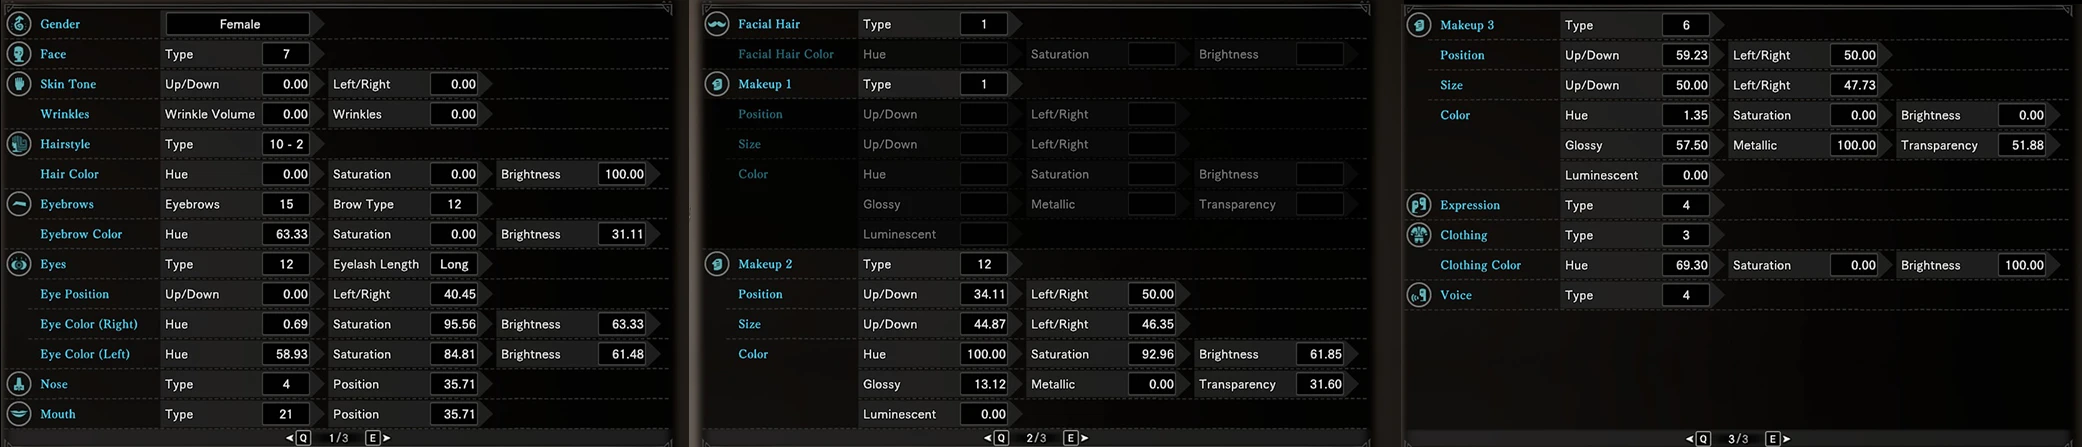Image resolution: width=2082 pixels, height=447 pixels.
Task: Select the Makeup 2 icon
Action: pos(717,264)
